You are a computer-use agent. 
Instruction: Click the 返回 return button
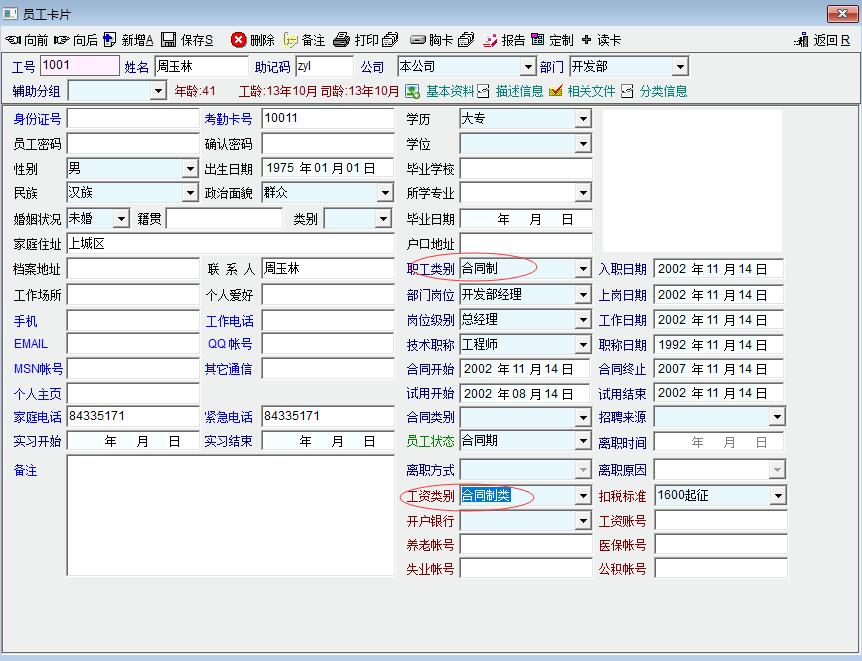(823, 40)
